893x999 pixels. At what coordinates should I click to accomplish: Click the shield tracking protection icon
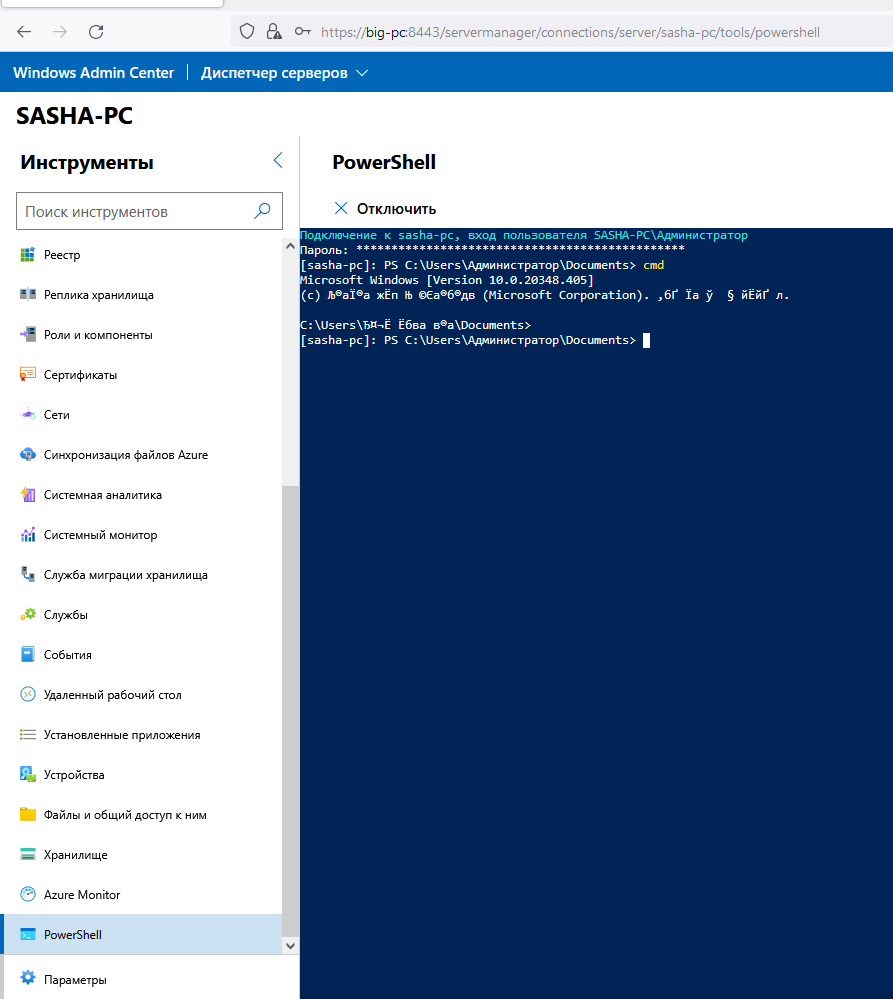coord(247,31)
